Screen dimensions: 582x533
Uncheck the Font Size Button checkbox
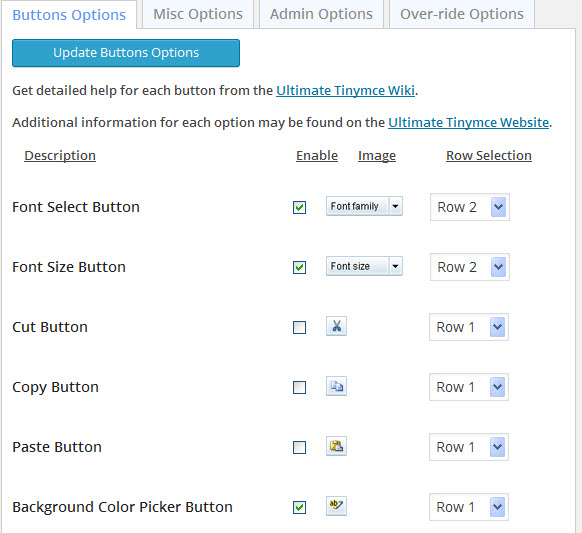pos(300,267)
